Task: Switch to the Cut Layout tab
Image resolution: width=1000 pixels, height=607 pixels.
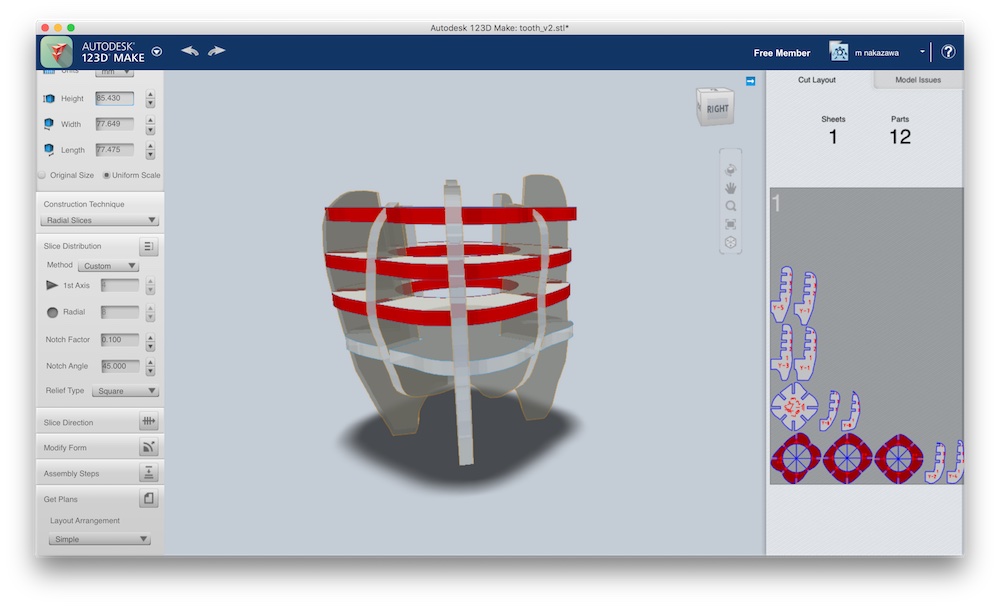Action: pos(816,80)
